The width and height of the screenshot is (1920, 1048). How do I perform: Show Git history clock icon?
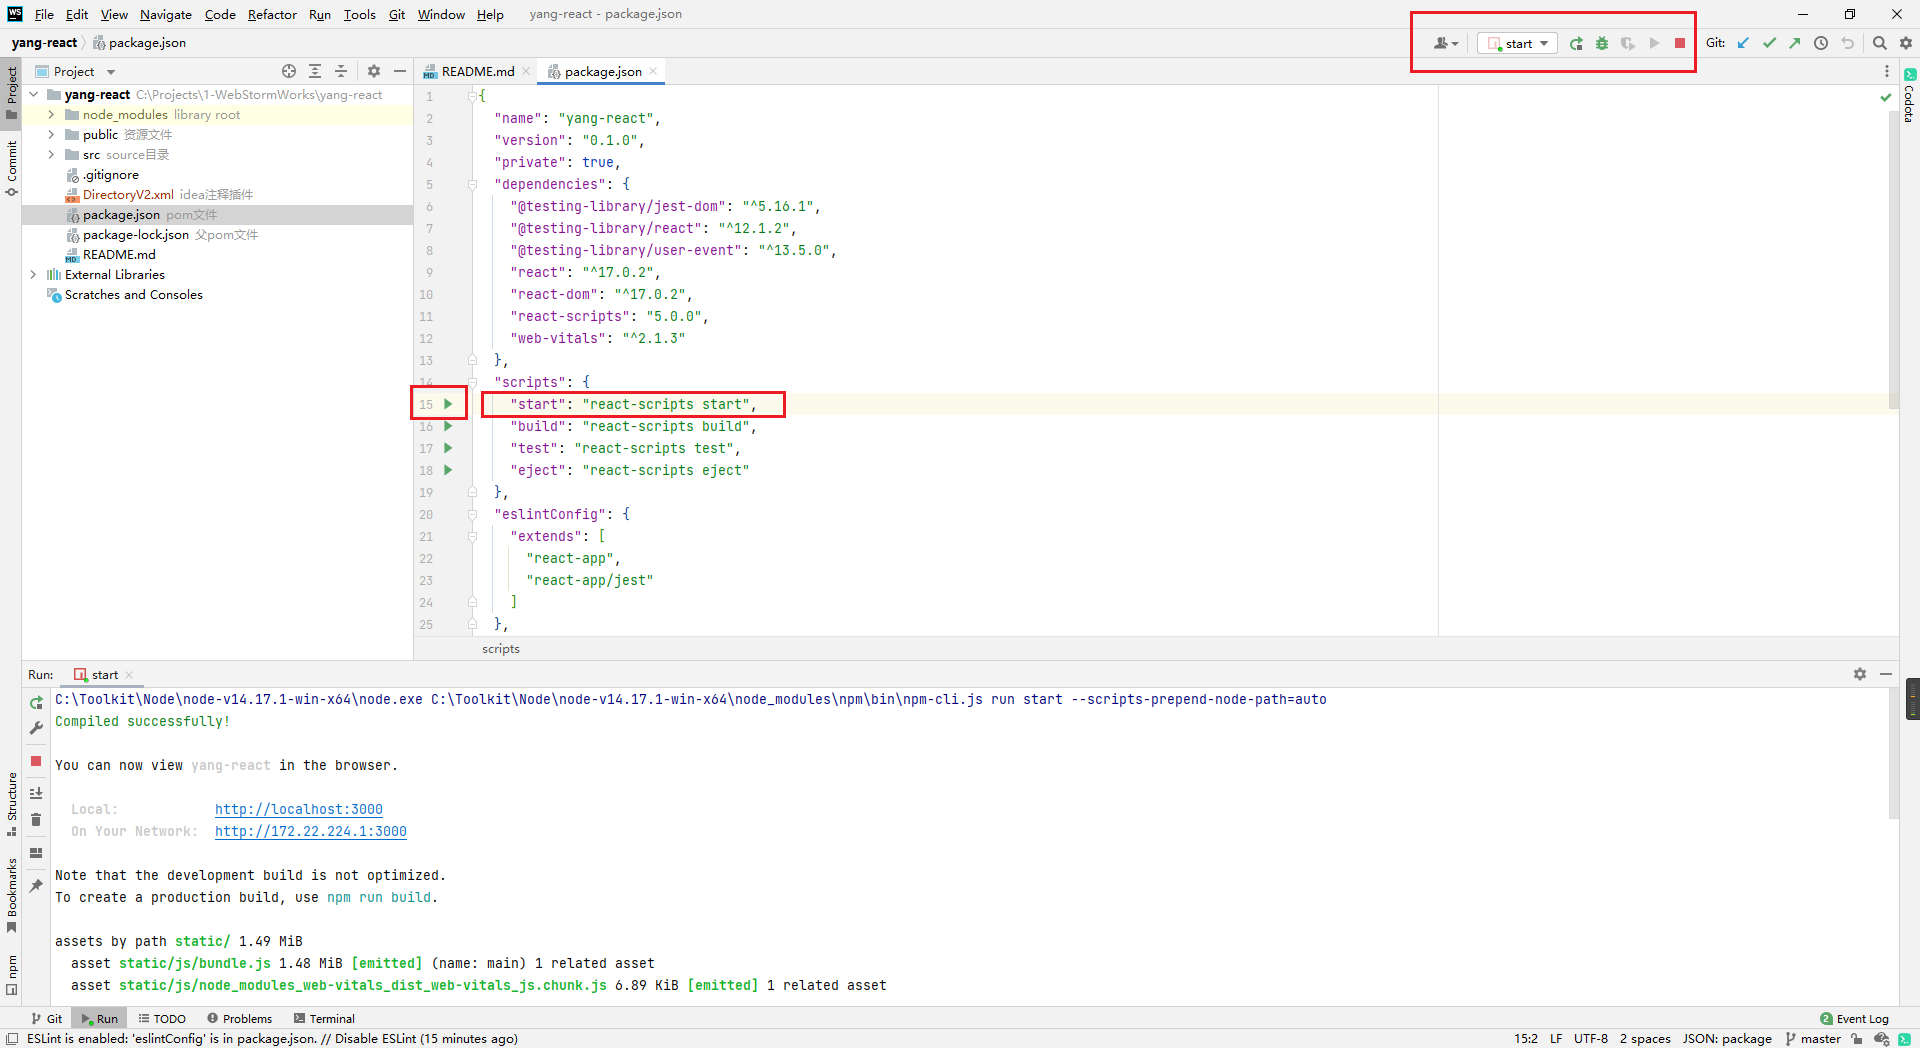tap(1821, 43)
